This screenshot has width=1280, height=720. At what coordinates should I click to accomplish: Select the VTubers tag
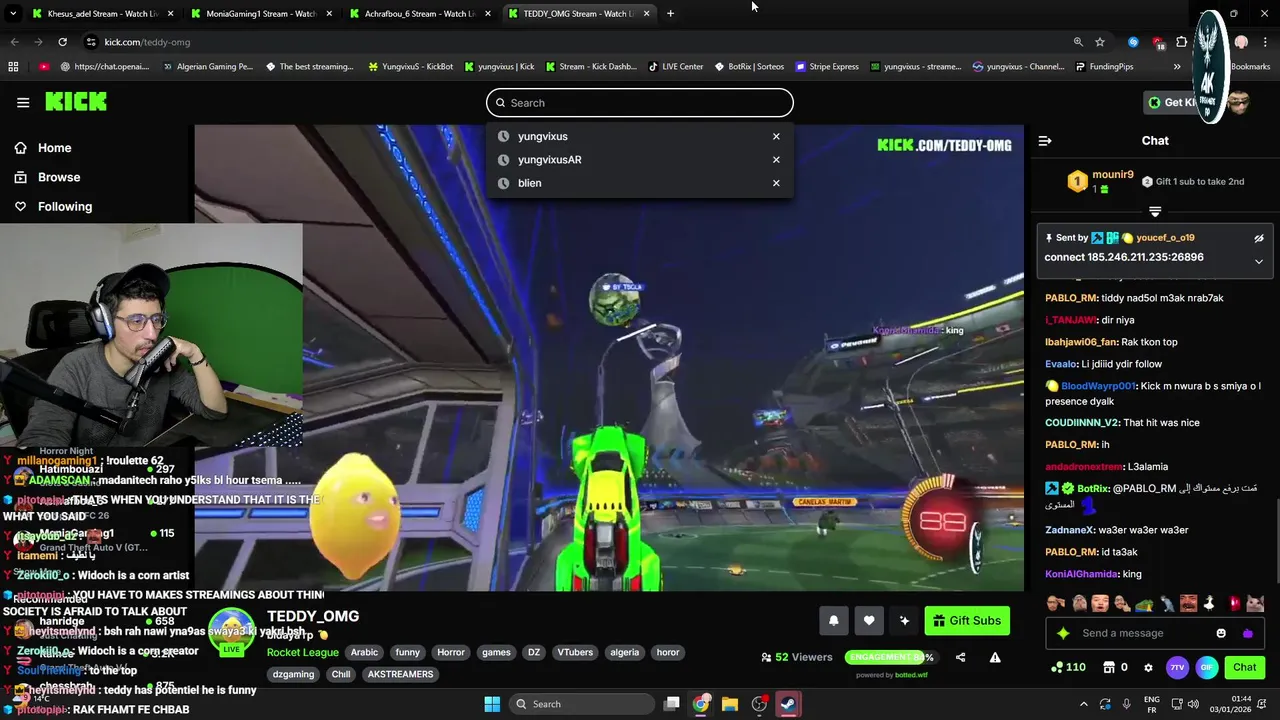click(x=575, y=652)
